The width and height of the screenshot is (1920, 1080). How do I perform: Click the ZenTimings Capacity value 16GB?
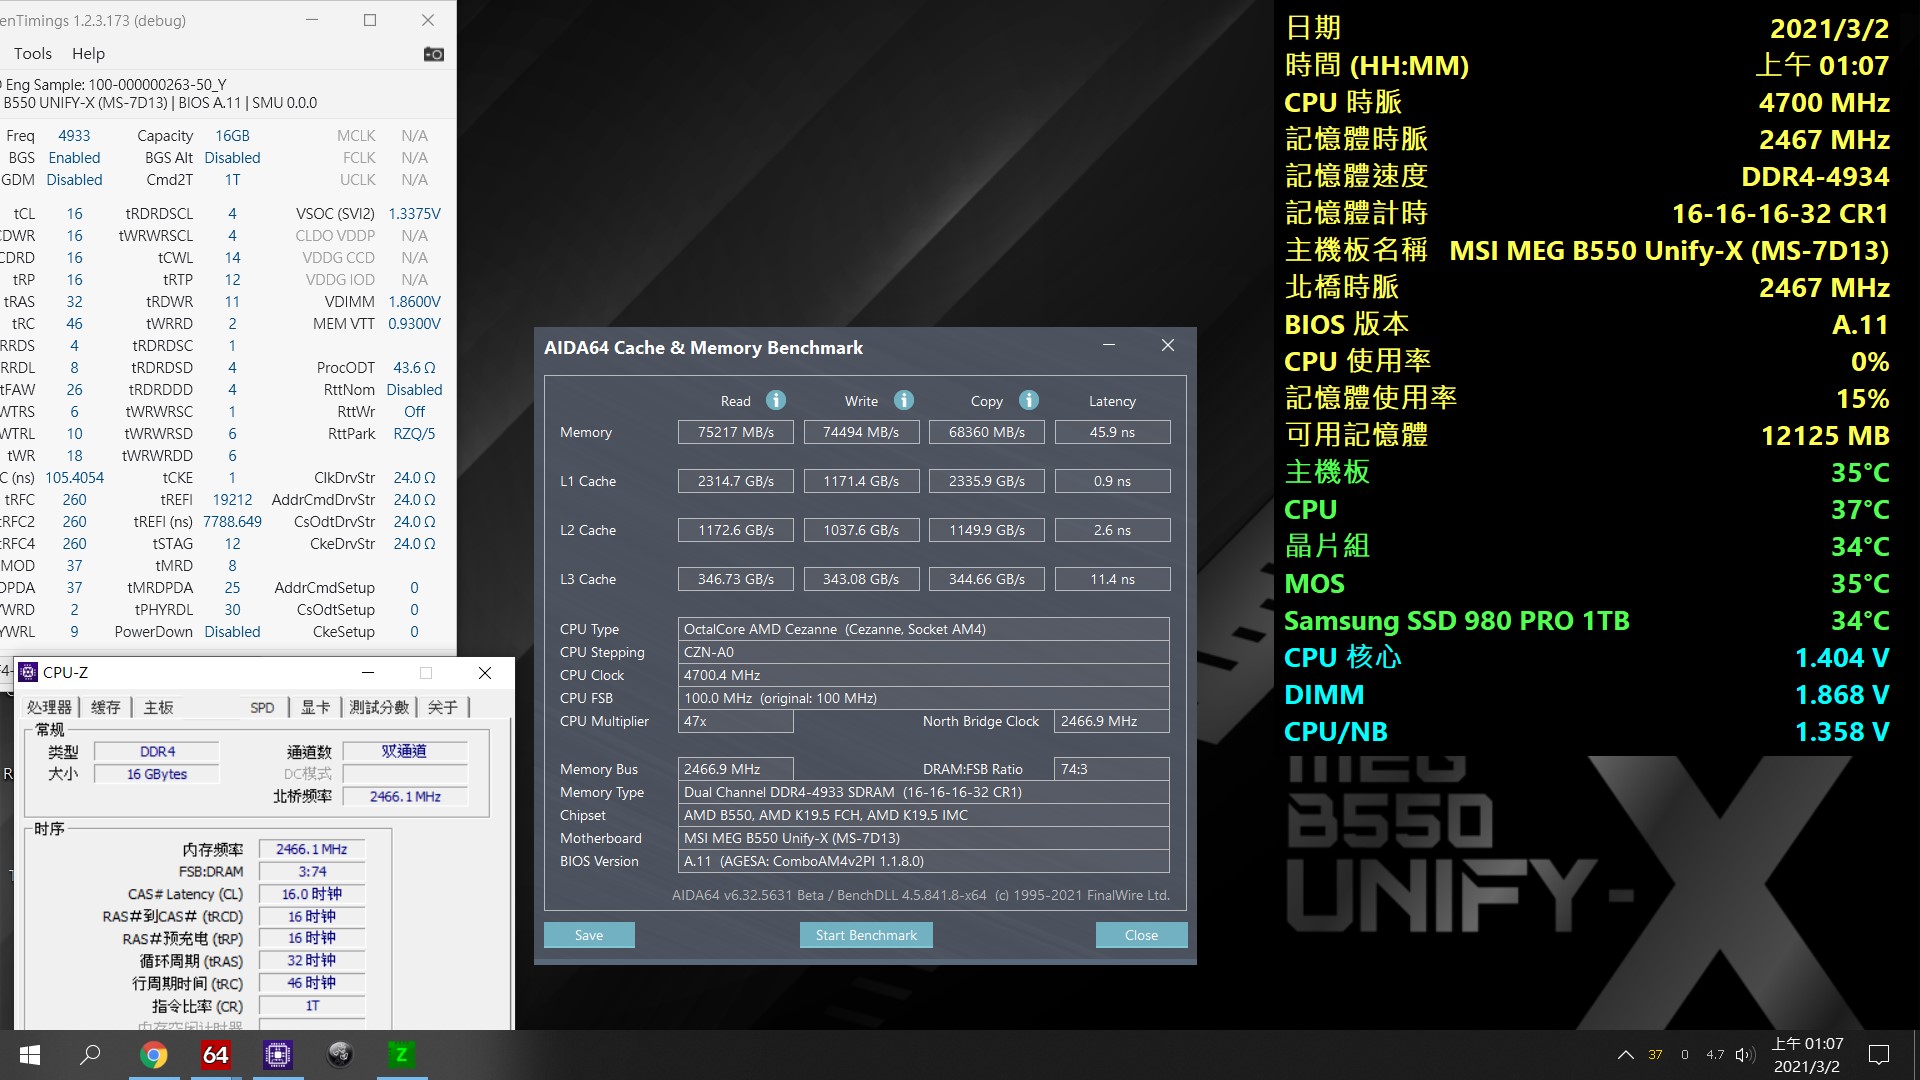[x=232, y=136]
